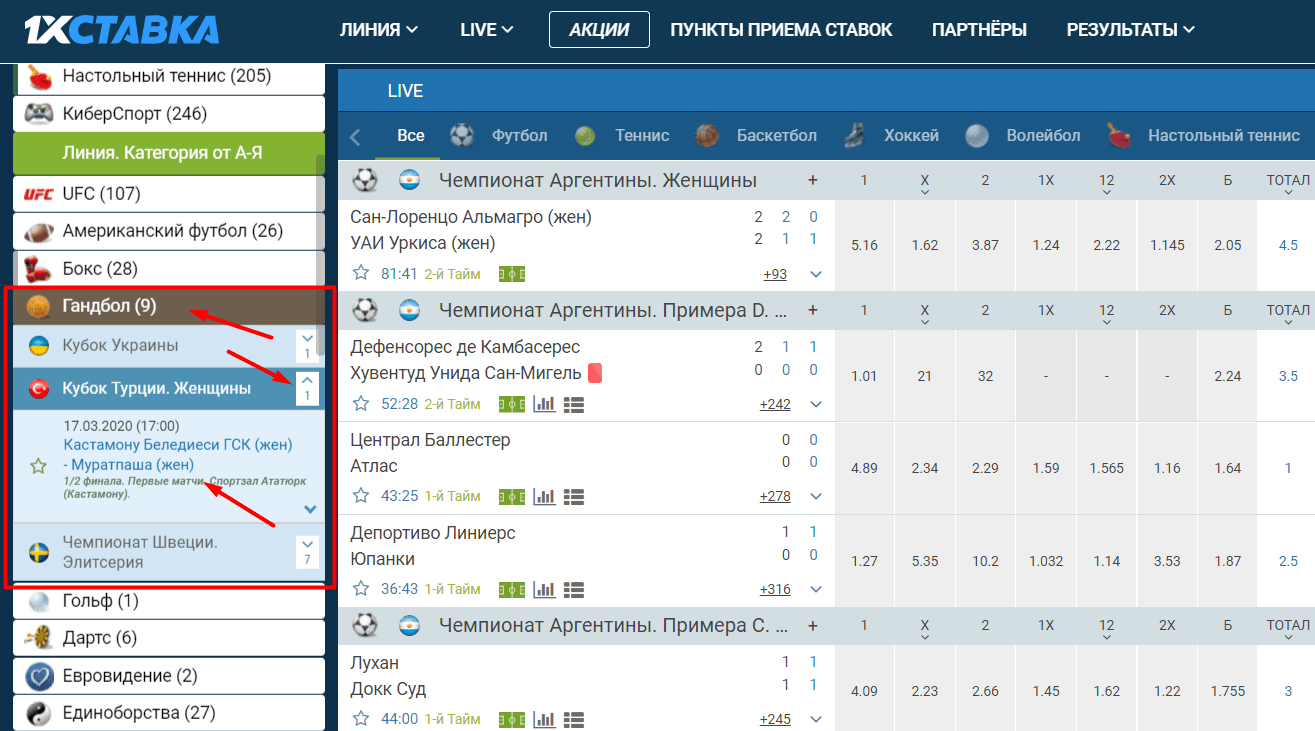Select the Хоккей skate icon filter
The width and height of the screenshot is (1315, 731).
point(854,135)
